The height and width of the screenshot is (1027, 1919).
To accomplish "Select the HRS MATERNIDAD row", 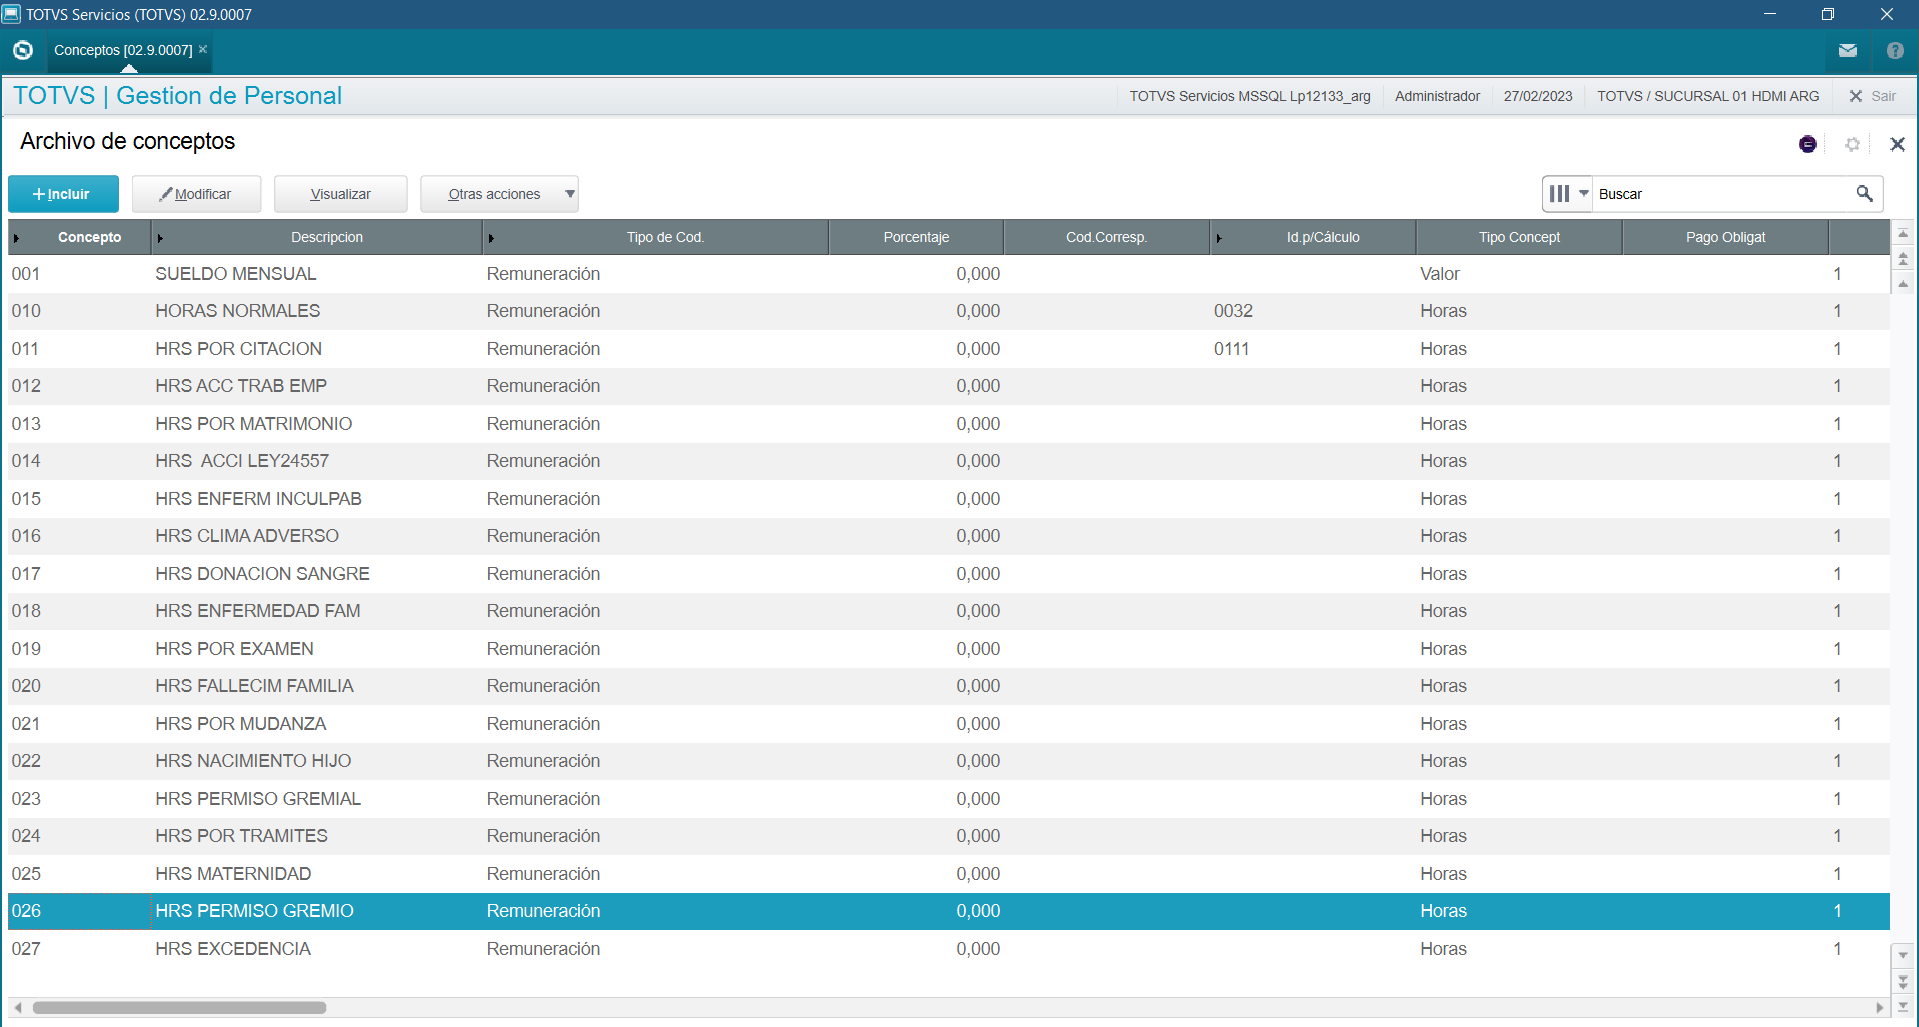I will 949,874.
